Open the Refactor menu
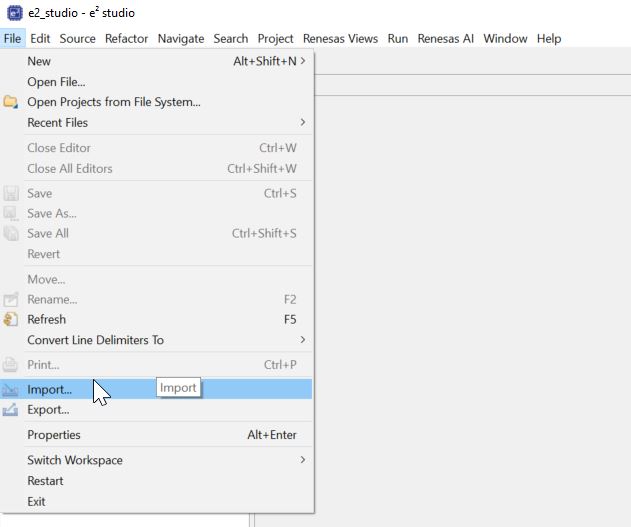 126,39
